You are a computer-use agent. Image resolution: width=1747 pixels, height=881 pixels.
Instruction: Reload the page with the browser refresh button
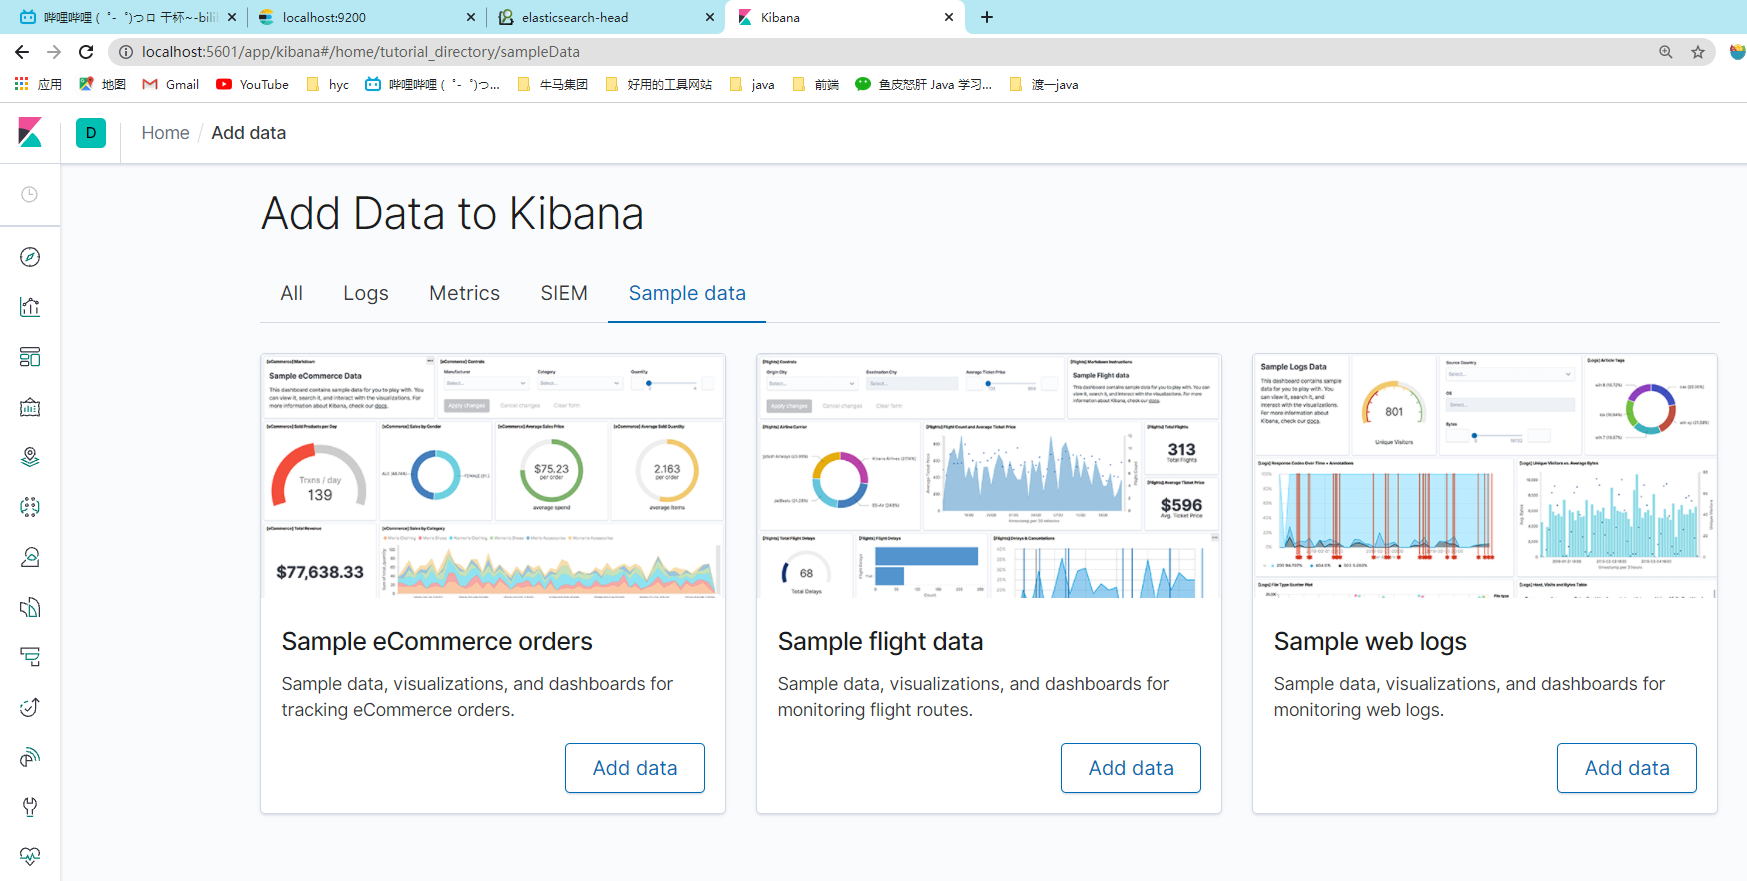86,52
